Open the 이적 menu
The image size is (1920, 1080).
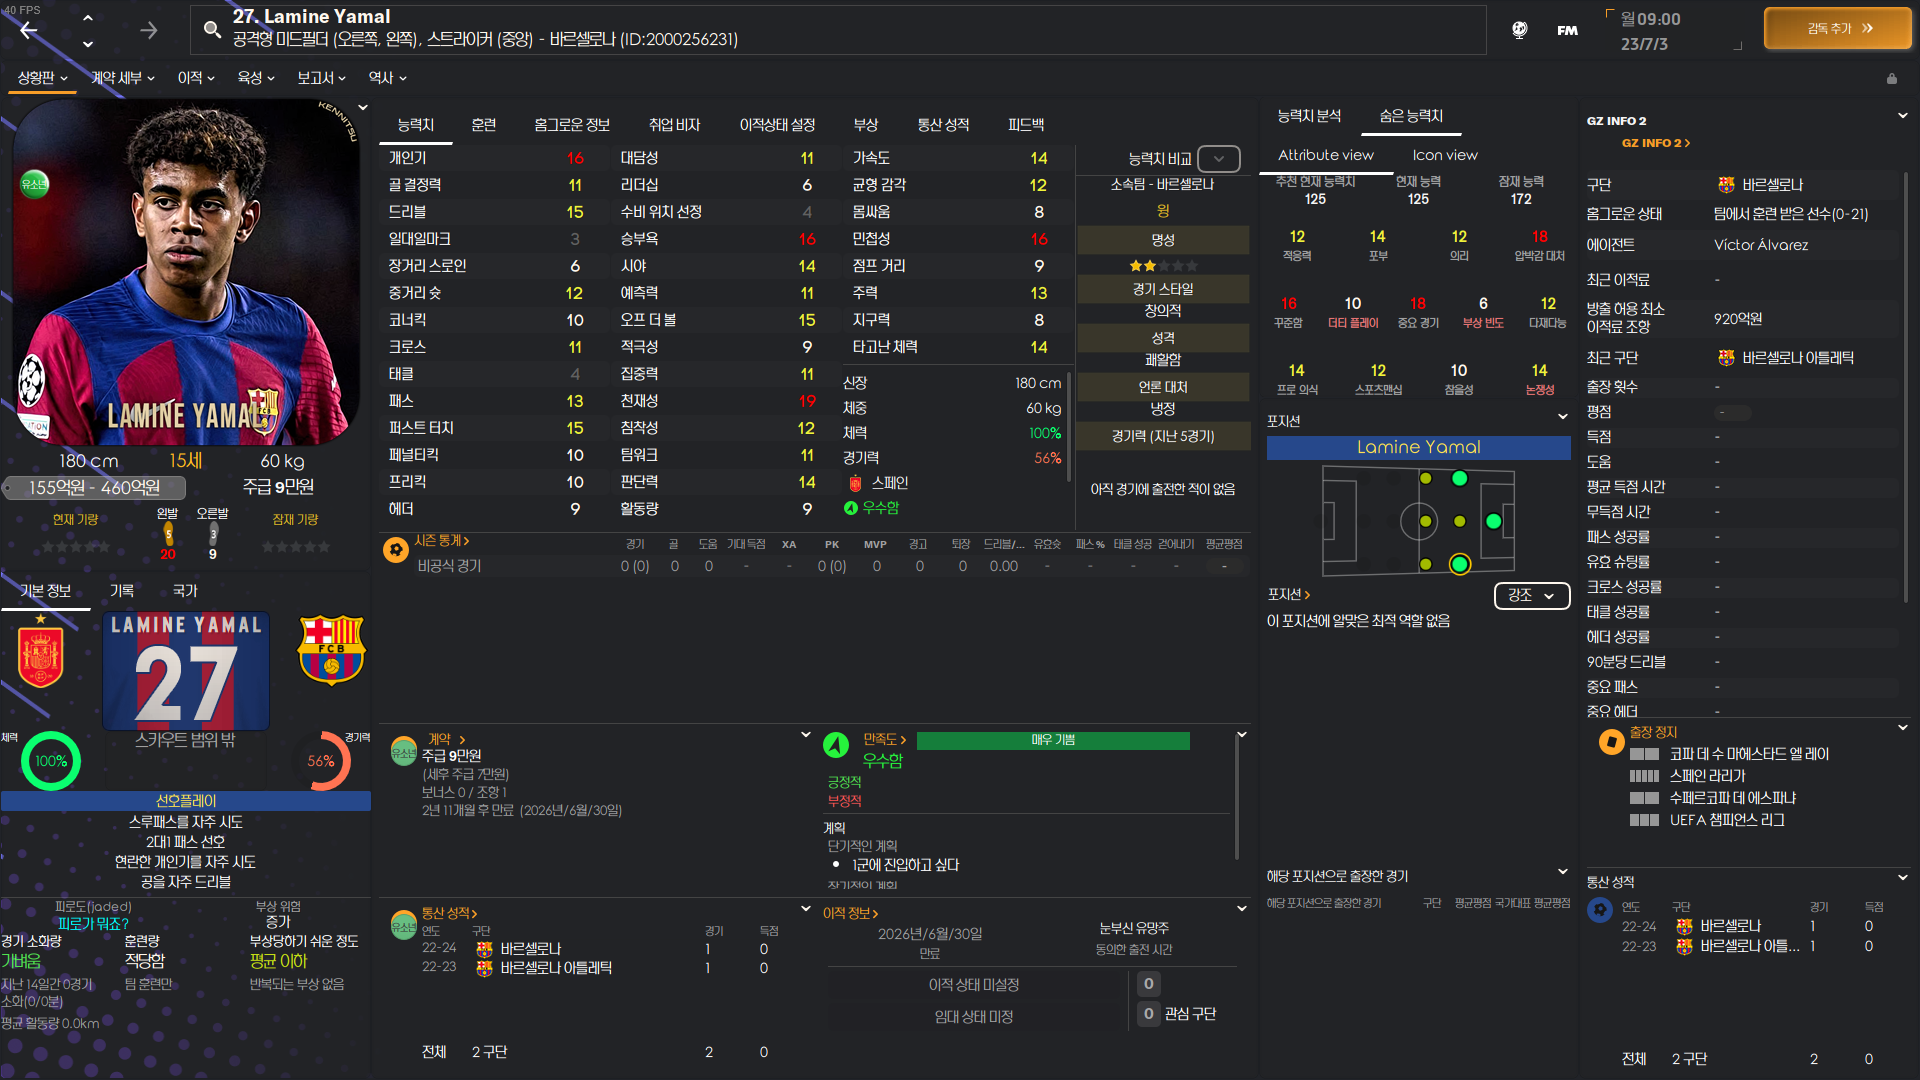tap(196, 78)
